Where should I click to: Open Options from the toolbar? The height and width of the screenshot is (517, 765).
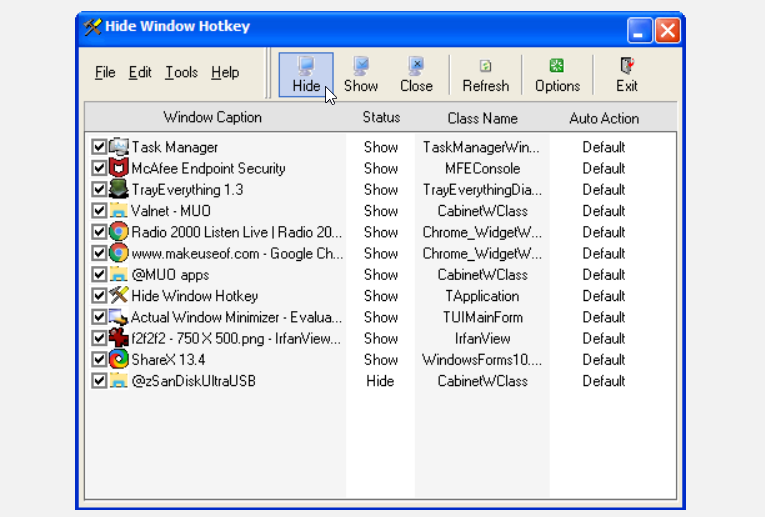click(x=557, y=75)
